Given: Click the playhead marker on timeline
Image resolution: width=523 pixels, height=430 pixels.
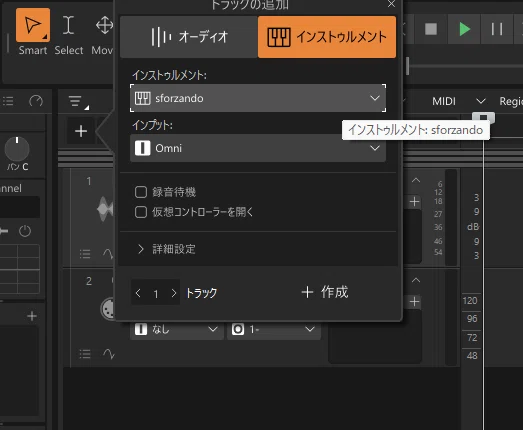Looking at the screenshot, I should click(483, 117).
